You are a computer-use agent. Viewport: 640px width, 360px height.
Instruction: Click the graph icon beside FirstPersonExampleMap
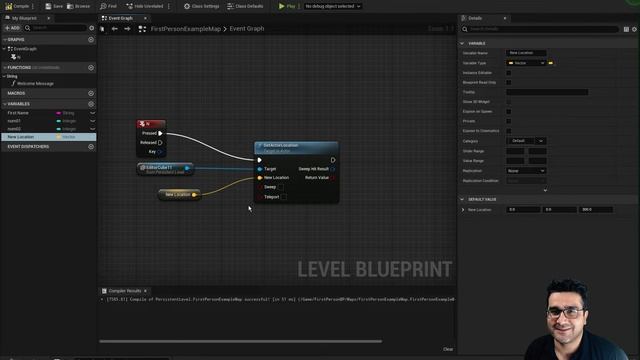(x=142, y=29)
